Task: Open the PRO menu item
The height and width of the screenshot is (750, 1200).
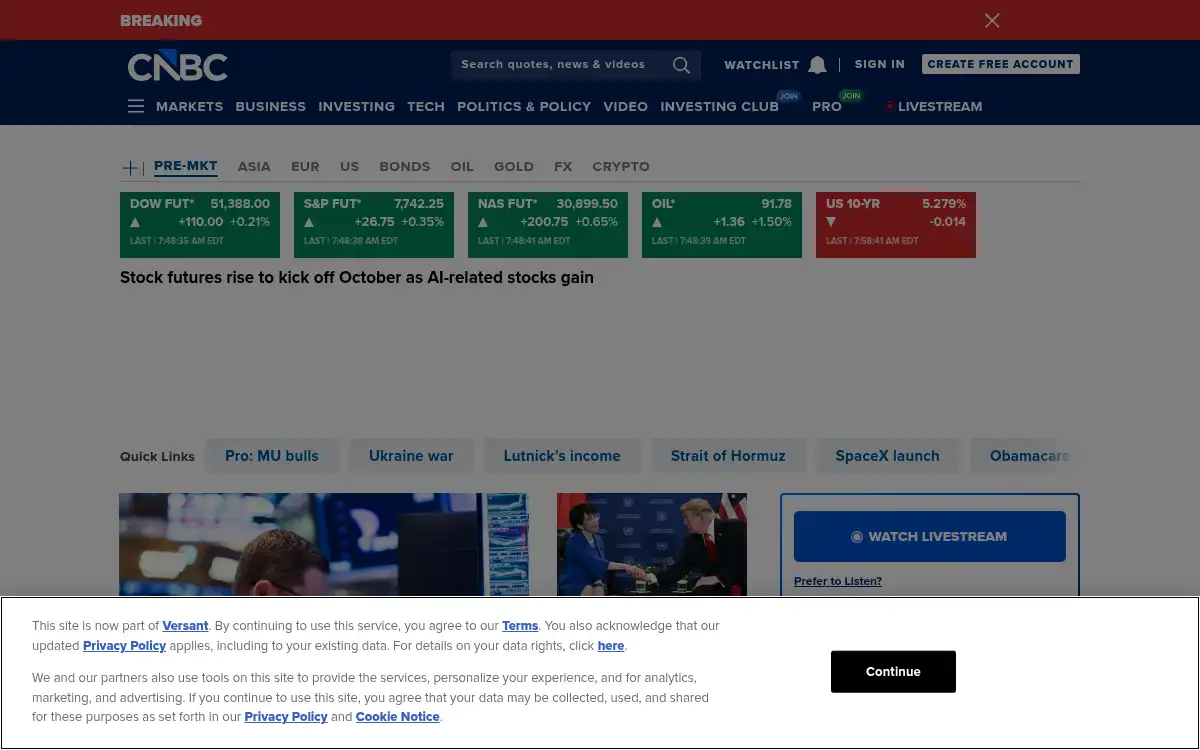Action: (827, 106)
